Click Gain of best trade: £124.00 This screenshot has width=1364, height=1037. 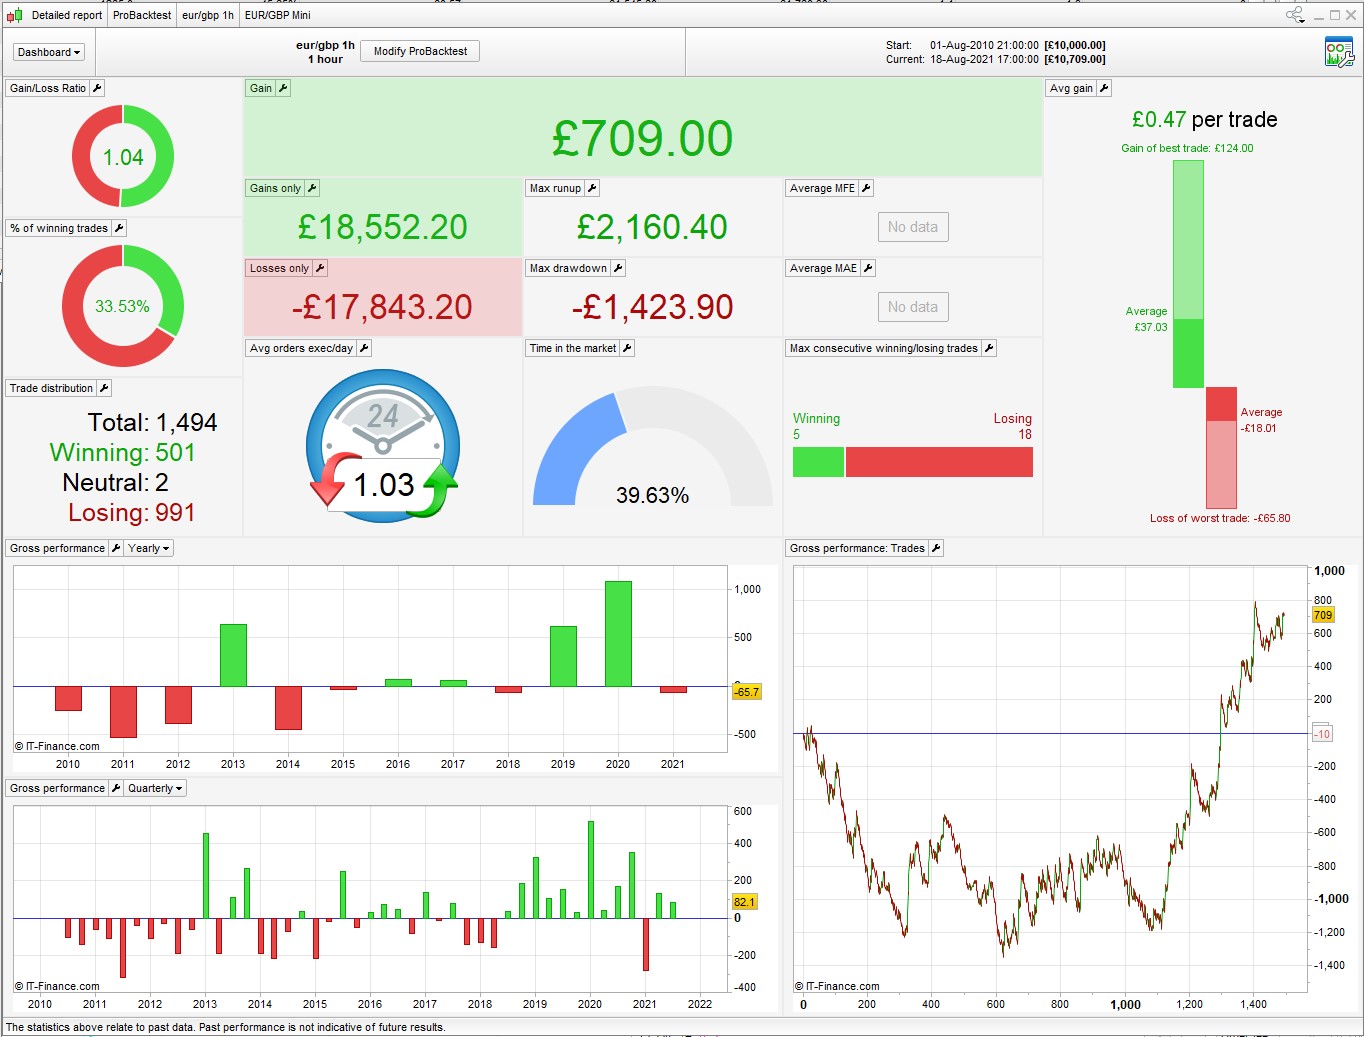[x=1187, y=148]
